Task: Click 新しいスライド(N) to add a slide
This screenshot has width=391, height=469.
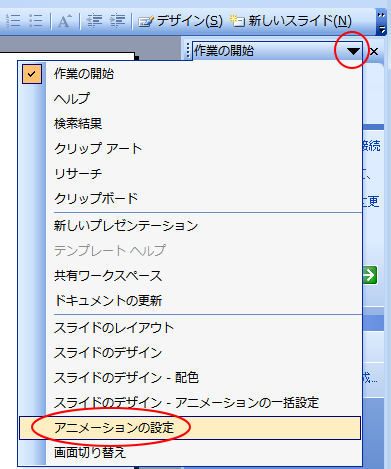Action: (x=291, y=21)
